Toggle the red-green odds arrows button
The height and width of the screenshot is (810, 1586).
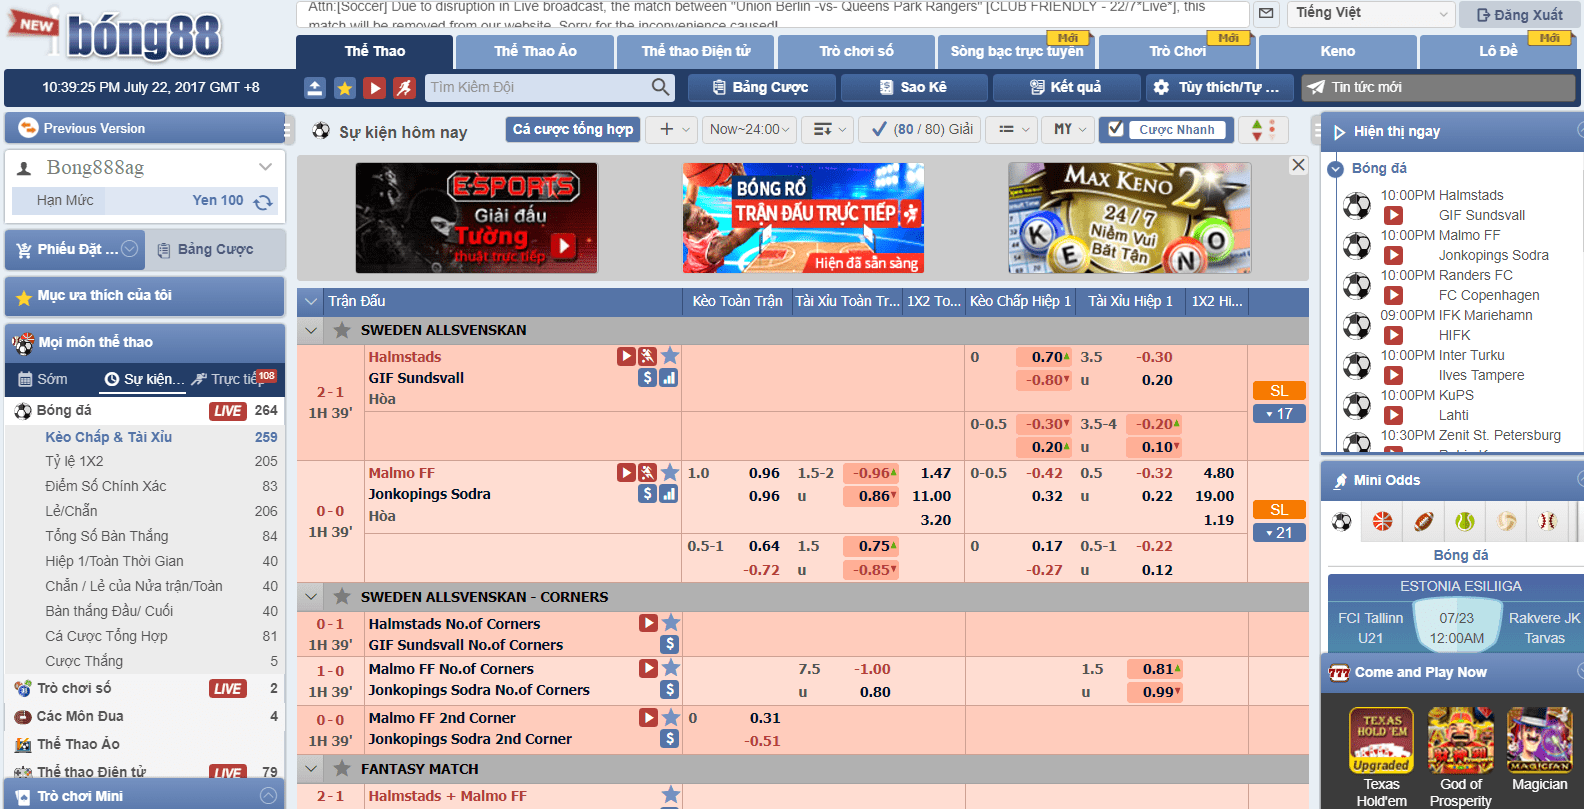(1263, 130)
